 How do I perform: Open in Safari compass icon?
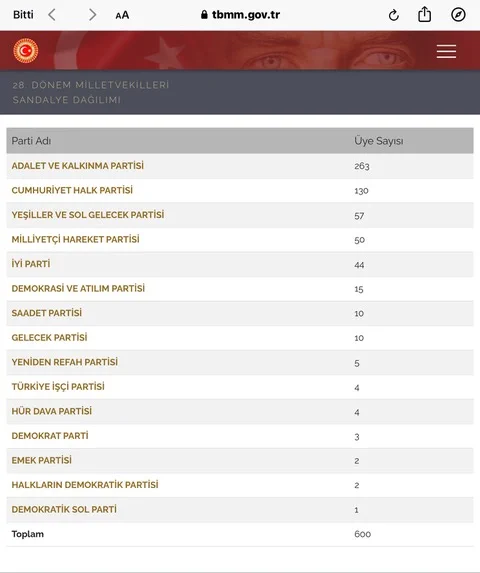[x=458, y=15]
